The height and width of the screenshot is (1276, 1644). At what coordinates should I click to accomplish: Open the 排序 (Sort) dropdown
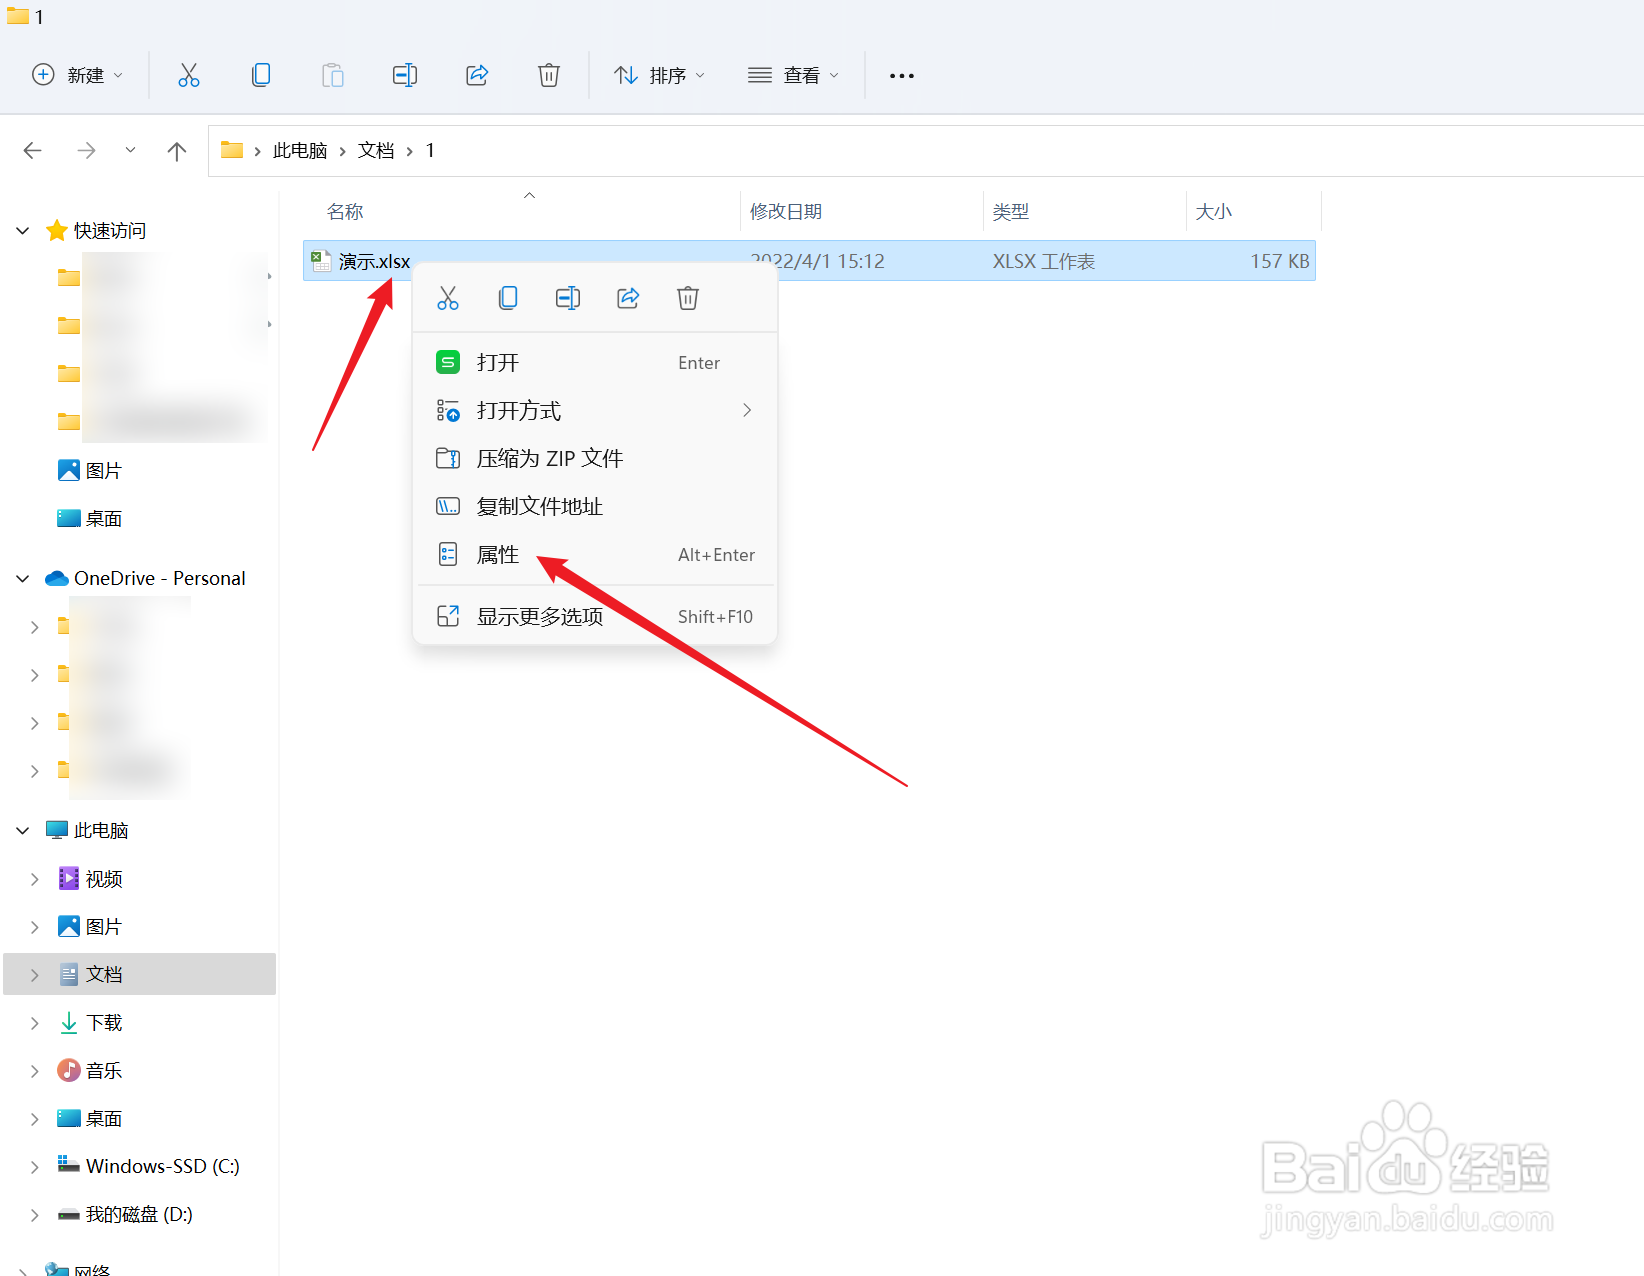point(660,75)
